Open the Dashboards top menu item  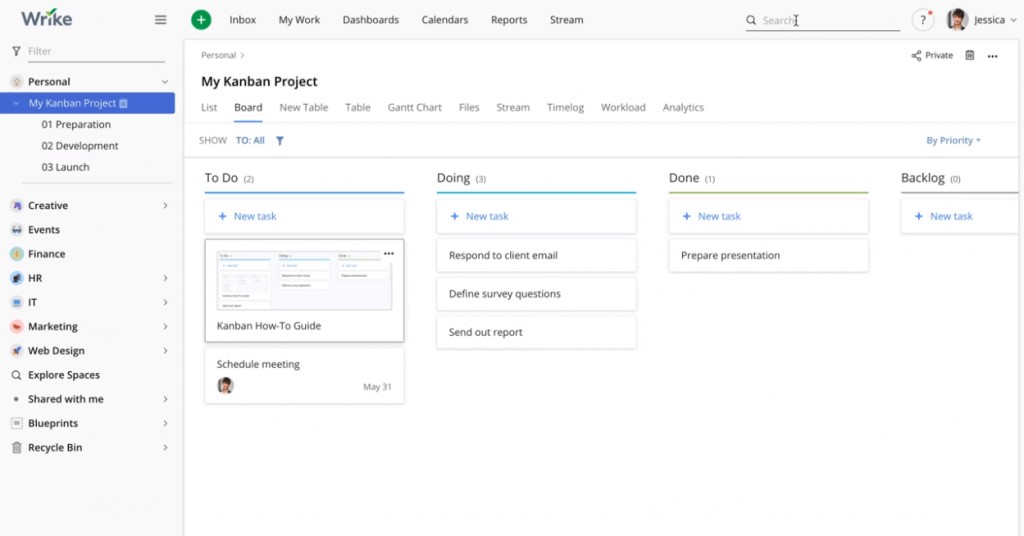[370, 20]
